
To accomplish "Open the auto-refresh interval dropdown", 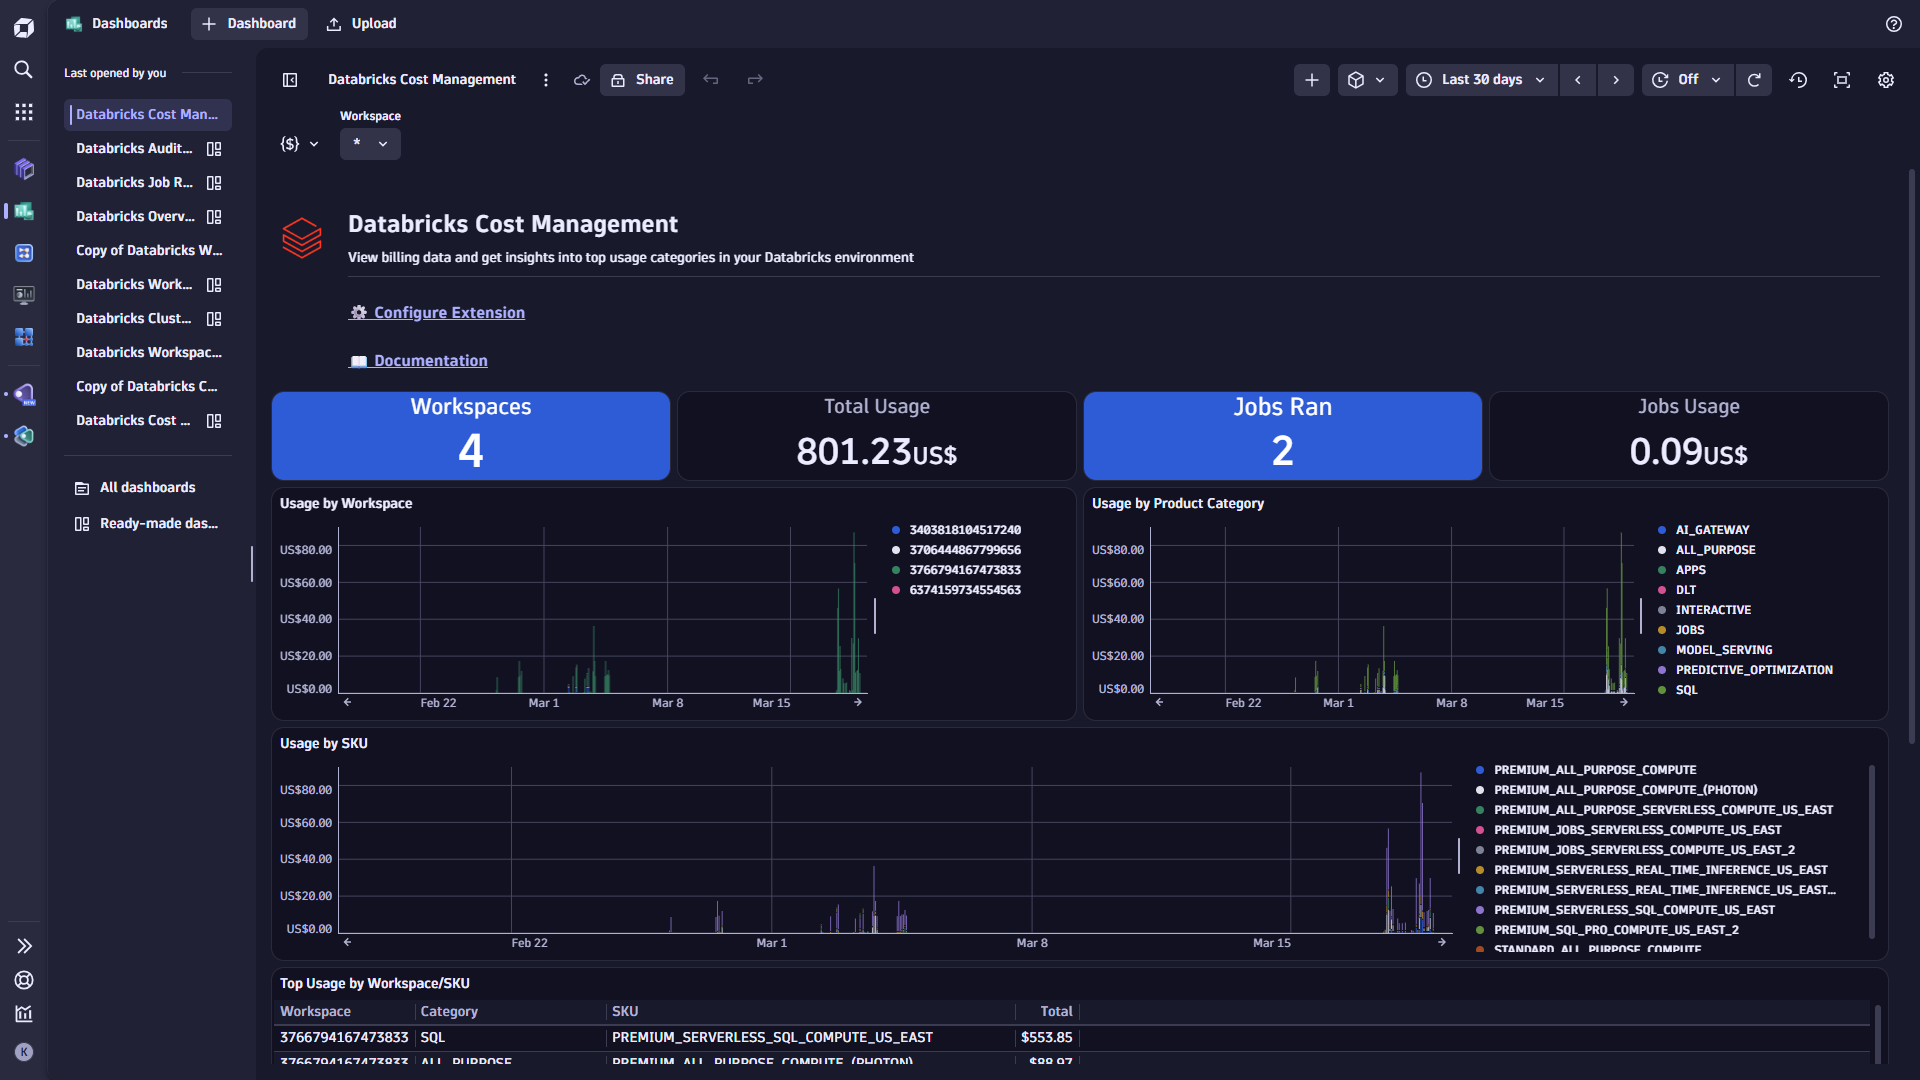I will coord(1716,79).
